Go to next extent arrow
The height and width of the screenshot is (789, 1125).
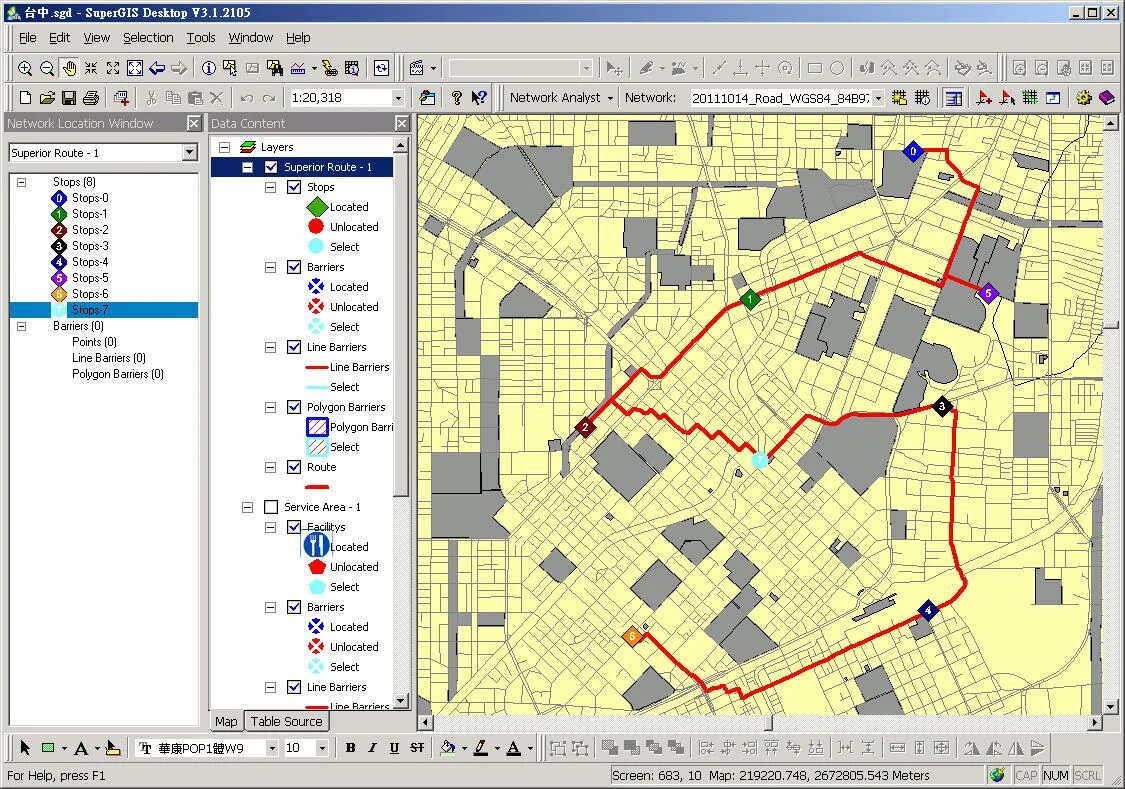point(179,68)
